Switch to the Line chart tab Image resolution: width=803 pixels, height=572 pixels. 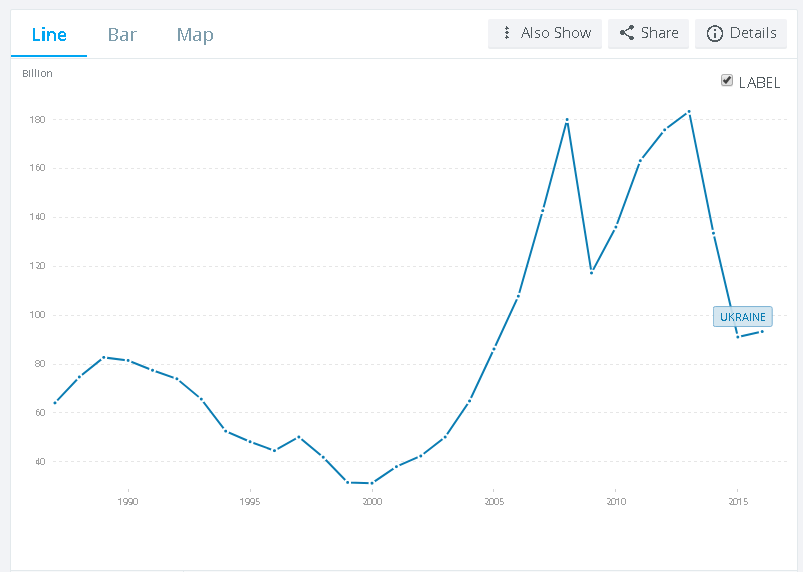(x=49, y=34)
